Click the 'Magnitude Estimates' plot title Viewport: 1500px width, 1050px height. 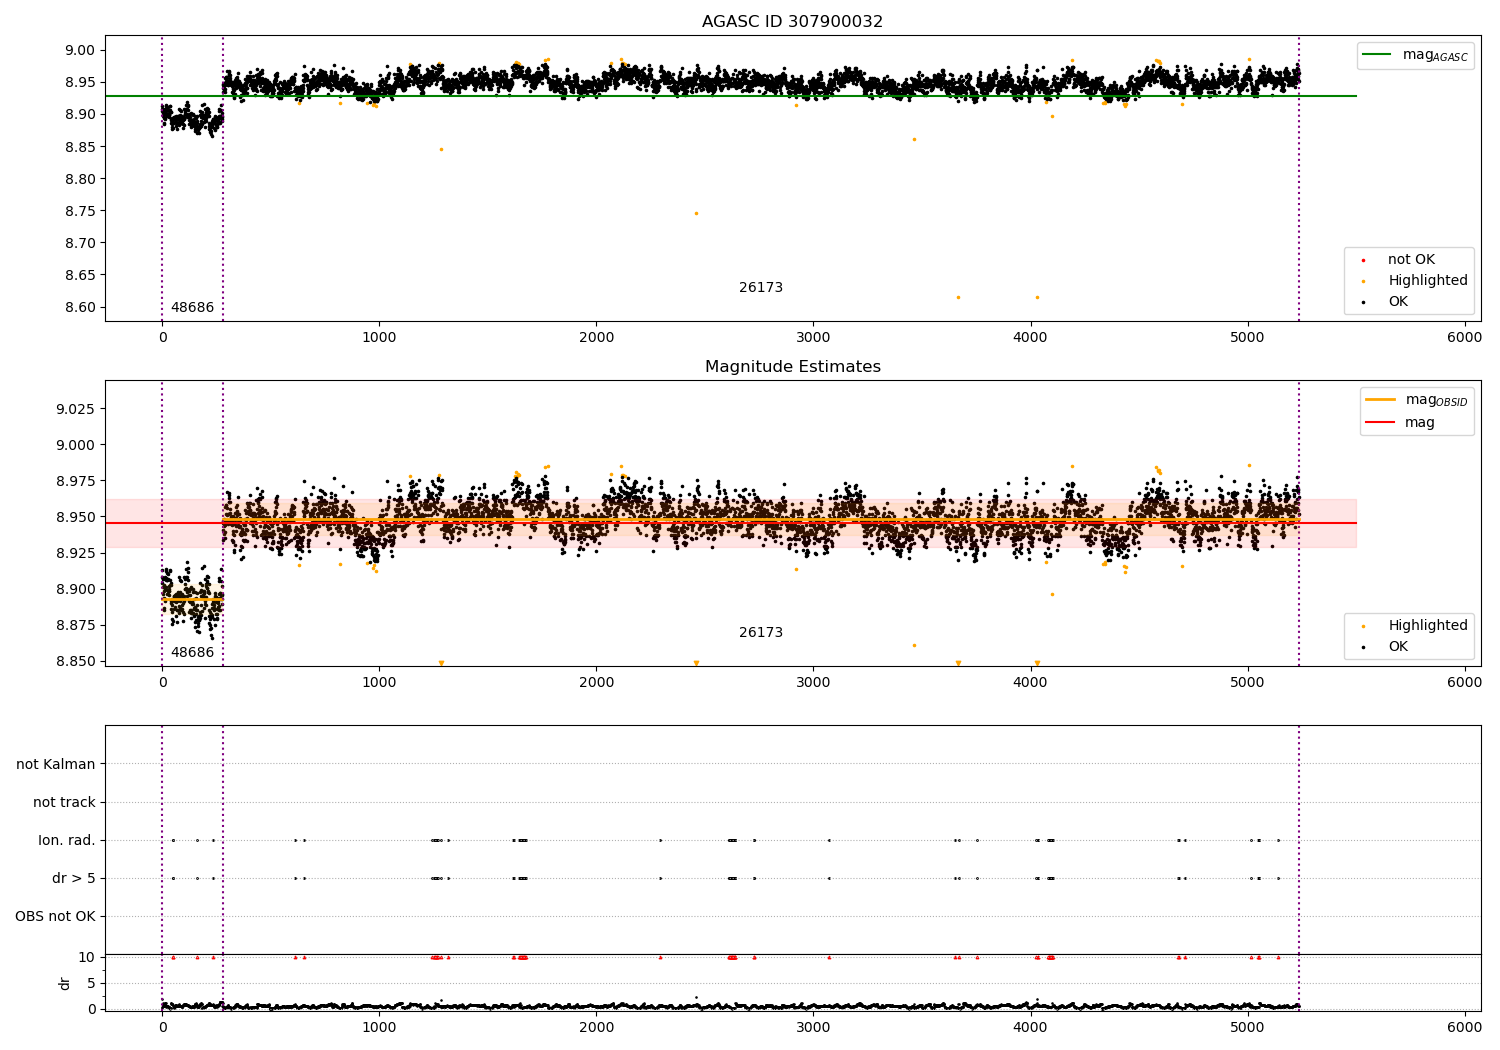[x=792, y=366]
